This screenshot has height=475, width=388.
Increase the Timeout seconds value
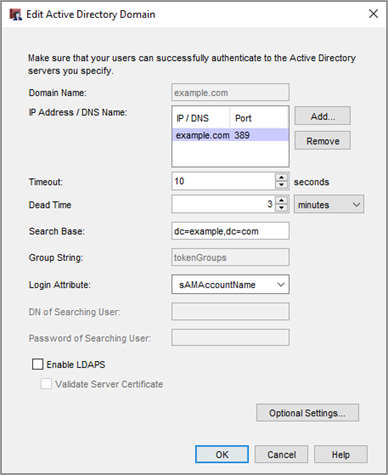click(x=282, y=177)
